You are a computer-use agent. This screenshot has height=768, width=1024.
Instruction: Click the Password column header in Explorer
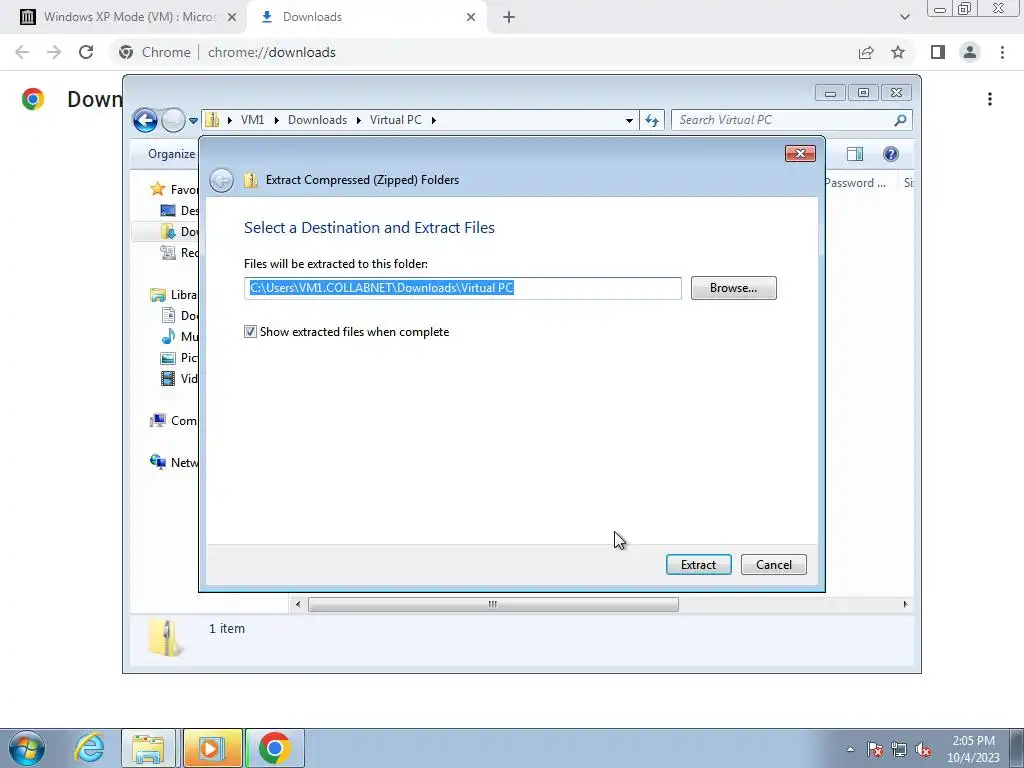(x=857, y=183)
